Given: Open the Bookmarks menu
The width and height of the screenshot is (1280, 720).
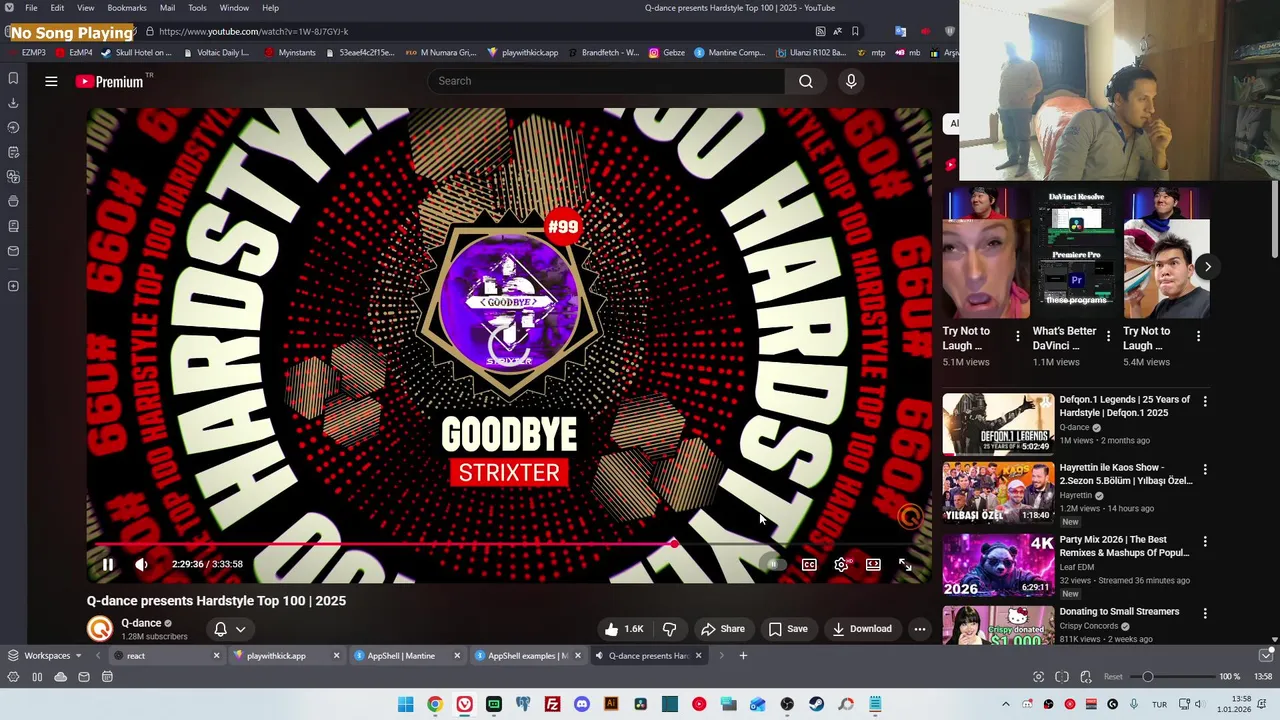Looking at the screenshot, I should 127,8.
